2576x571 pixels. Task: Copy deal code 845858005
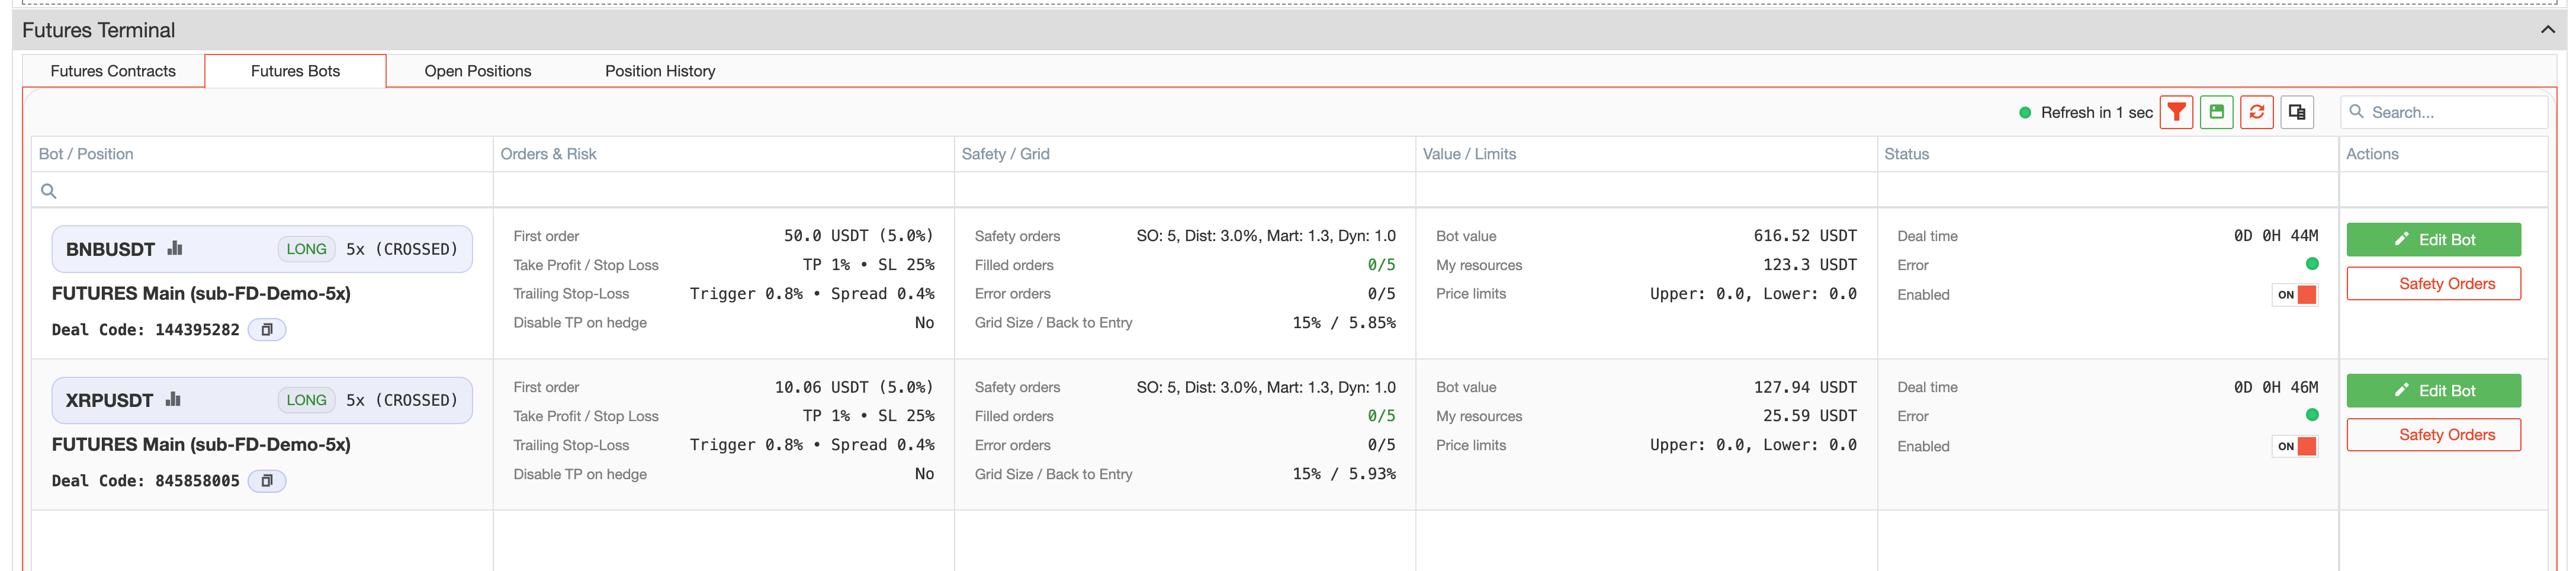267,481
